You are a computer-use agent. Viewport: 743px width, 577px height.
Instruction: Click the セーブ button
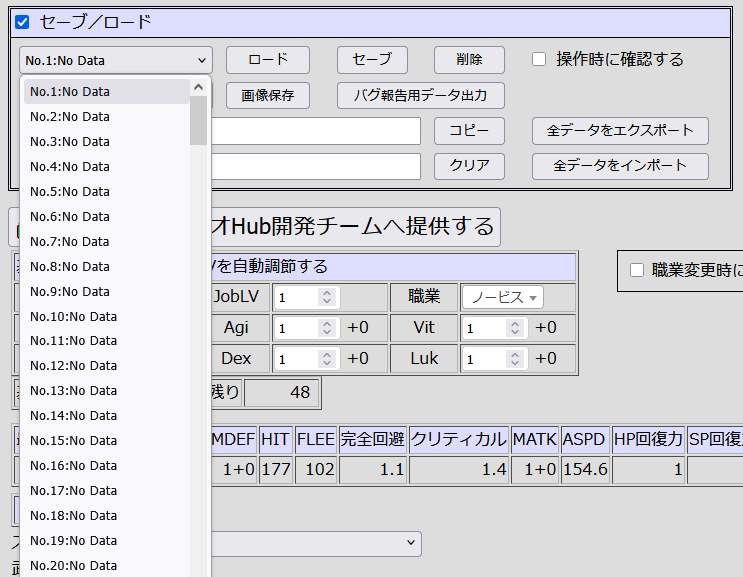pyautogui.click(x=372, y=60)
